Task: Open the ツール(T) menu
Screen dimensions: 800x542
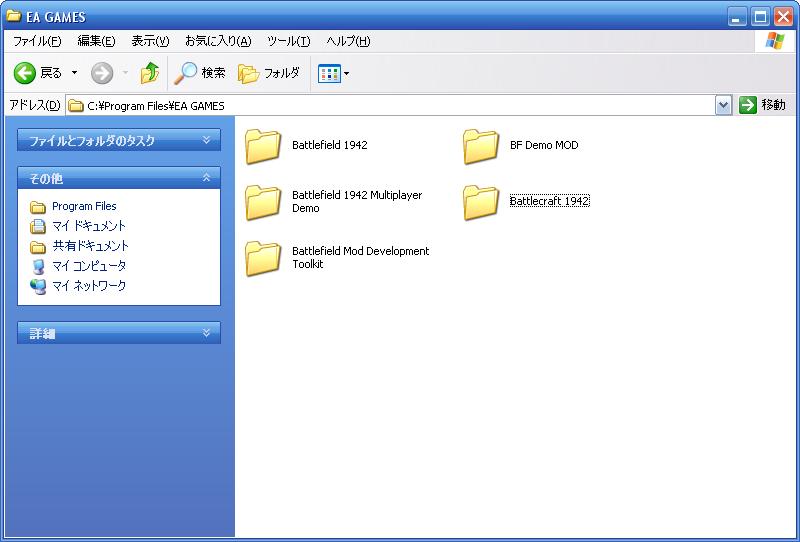Action: [x=288, y=41]
